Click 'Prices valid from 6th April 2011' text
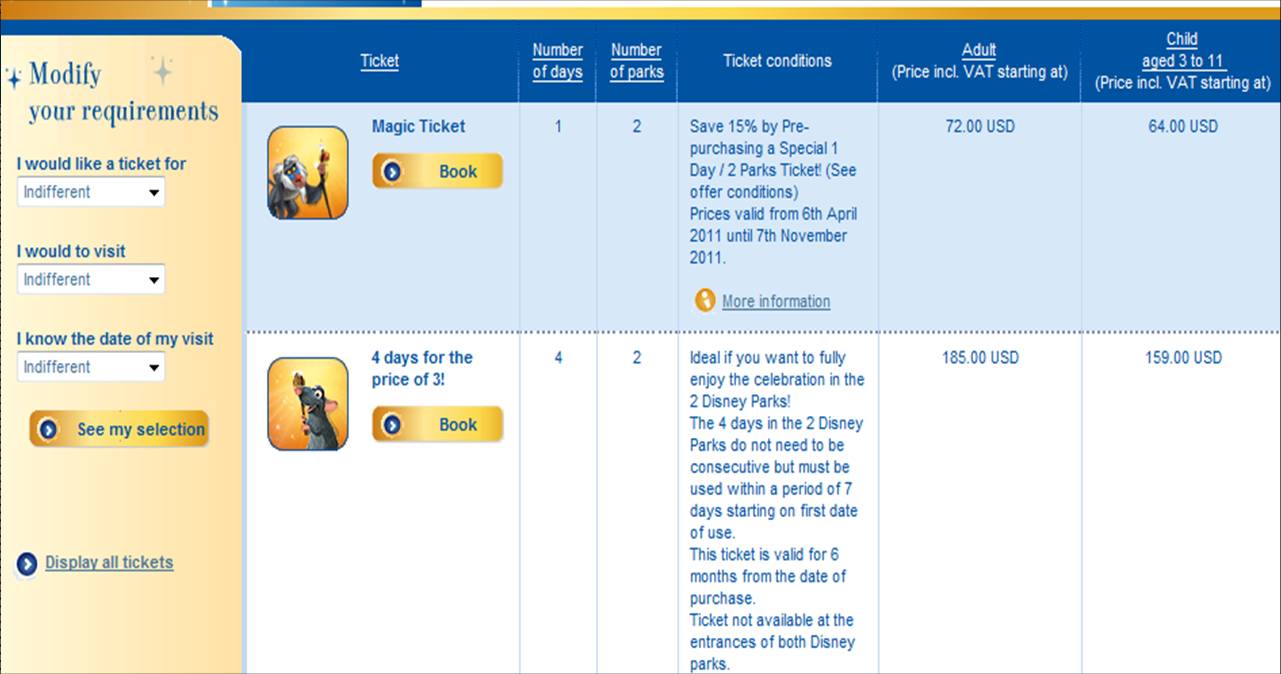This screenshot has width=1281, height=674. pyautogui.click(x=773, y=236)
